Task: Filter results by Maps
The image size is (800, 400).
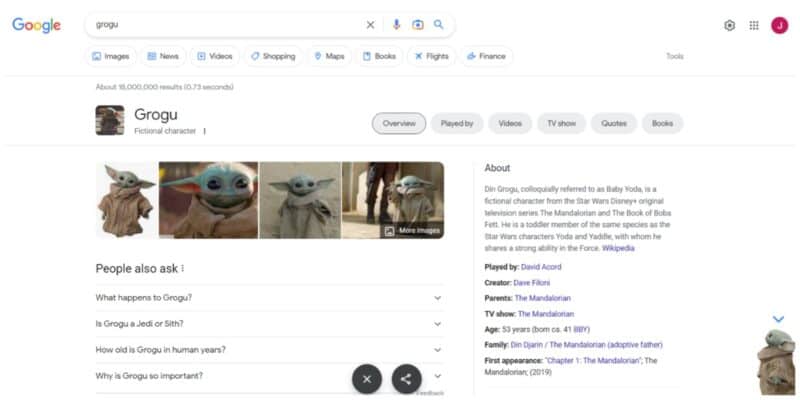Action: pos(329,56)
